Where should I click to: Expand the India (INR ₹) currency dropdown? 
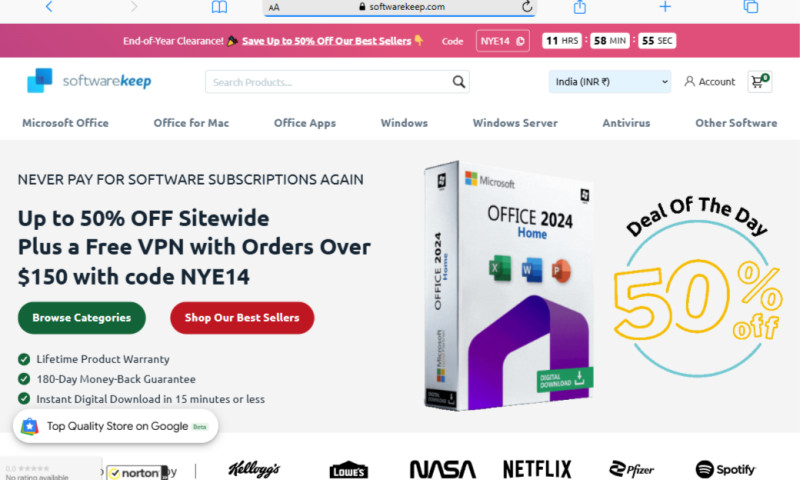[610, 82]
